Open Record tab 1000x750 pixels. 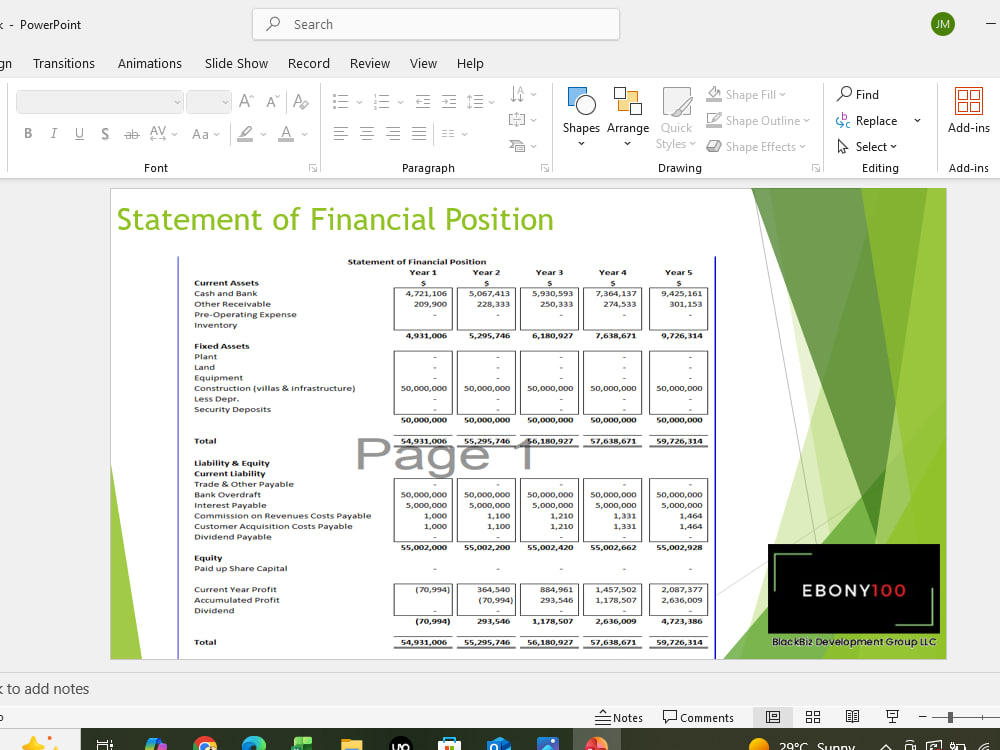(309, 63)
